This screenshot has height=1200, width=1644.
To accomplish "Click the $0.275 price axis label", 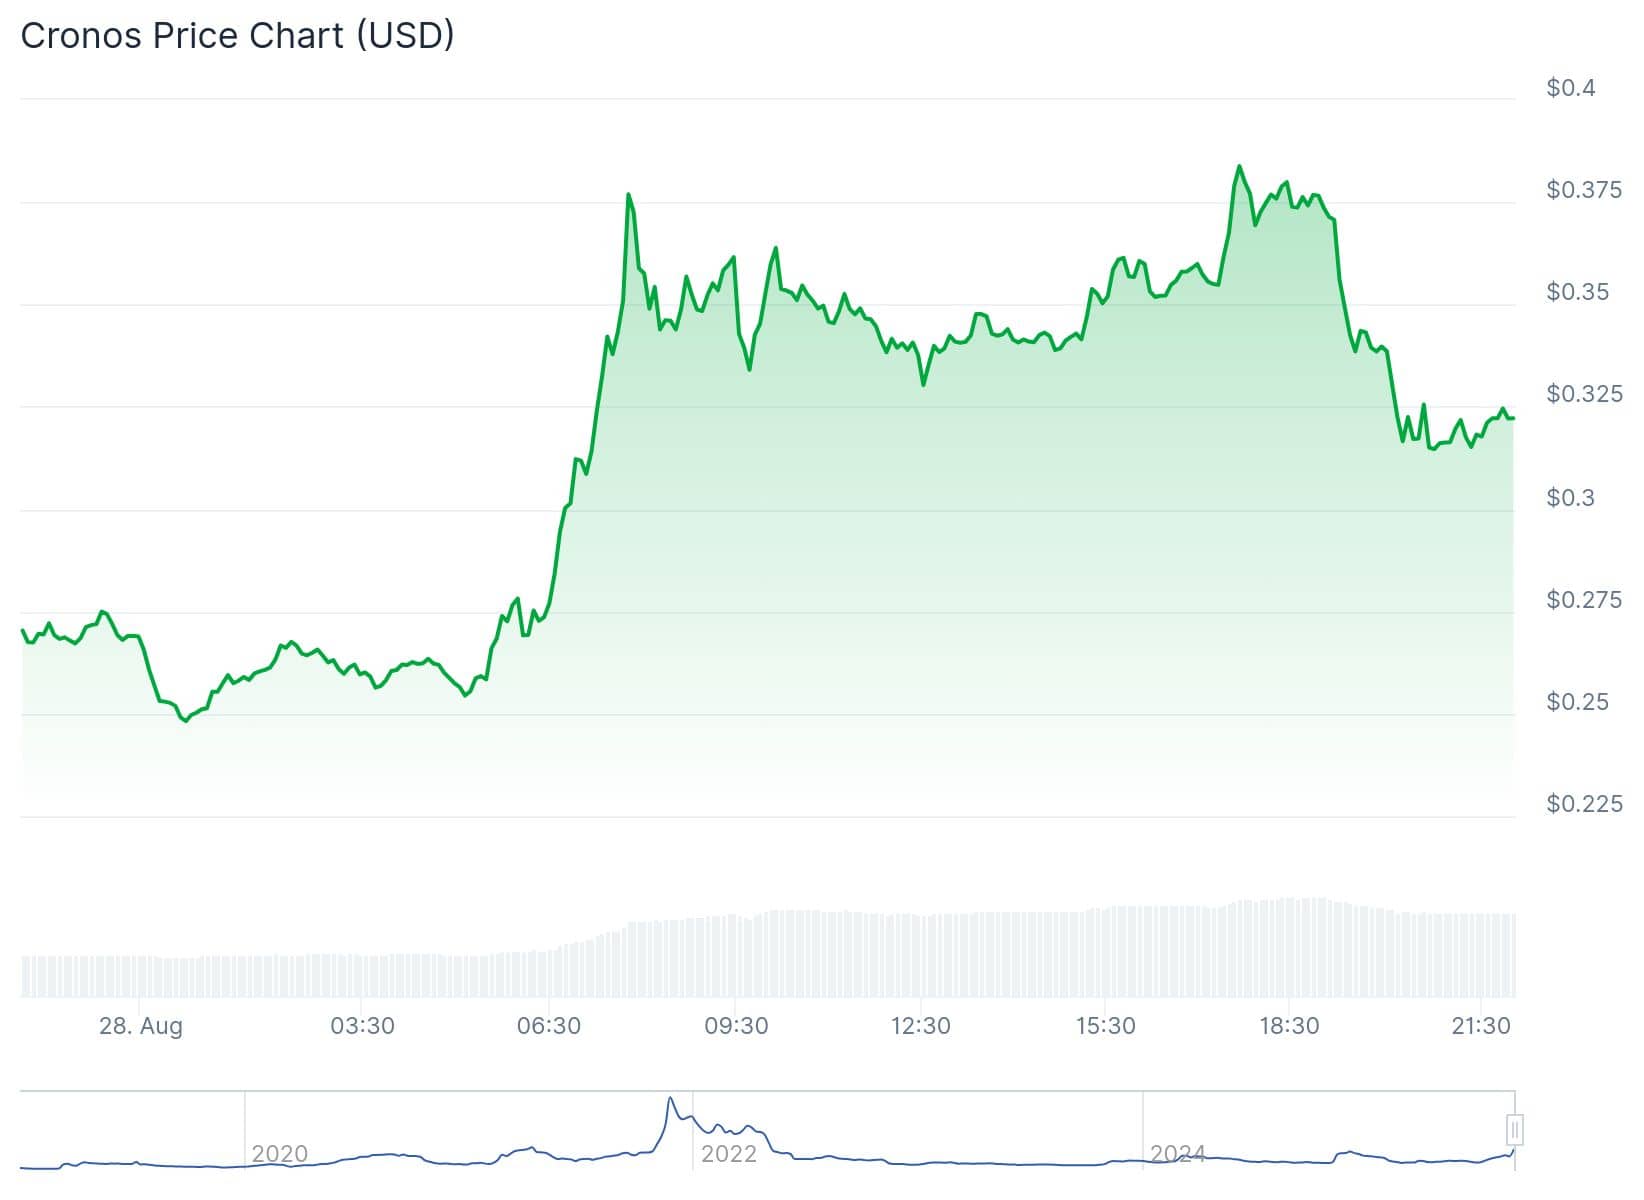I will 1584,600.
